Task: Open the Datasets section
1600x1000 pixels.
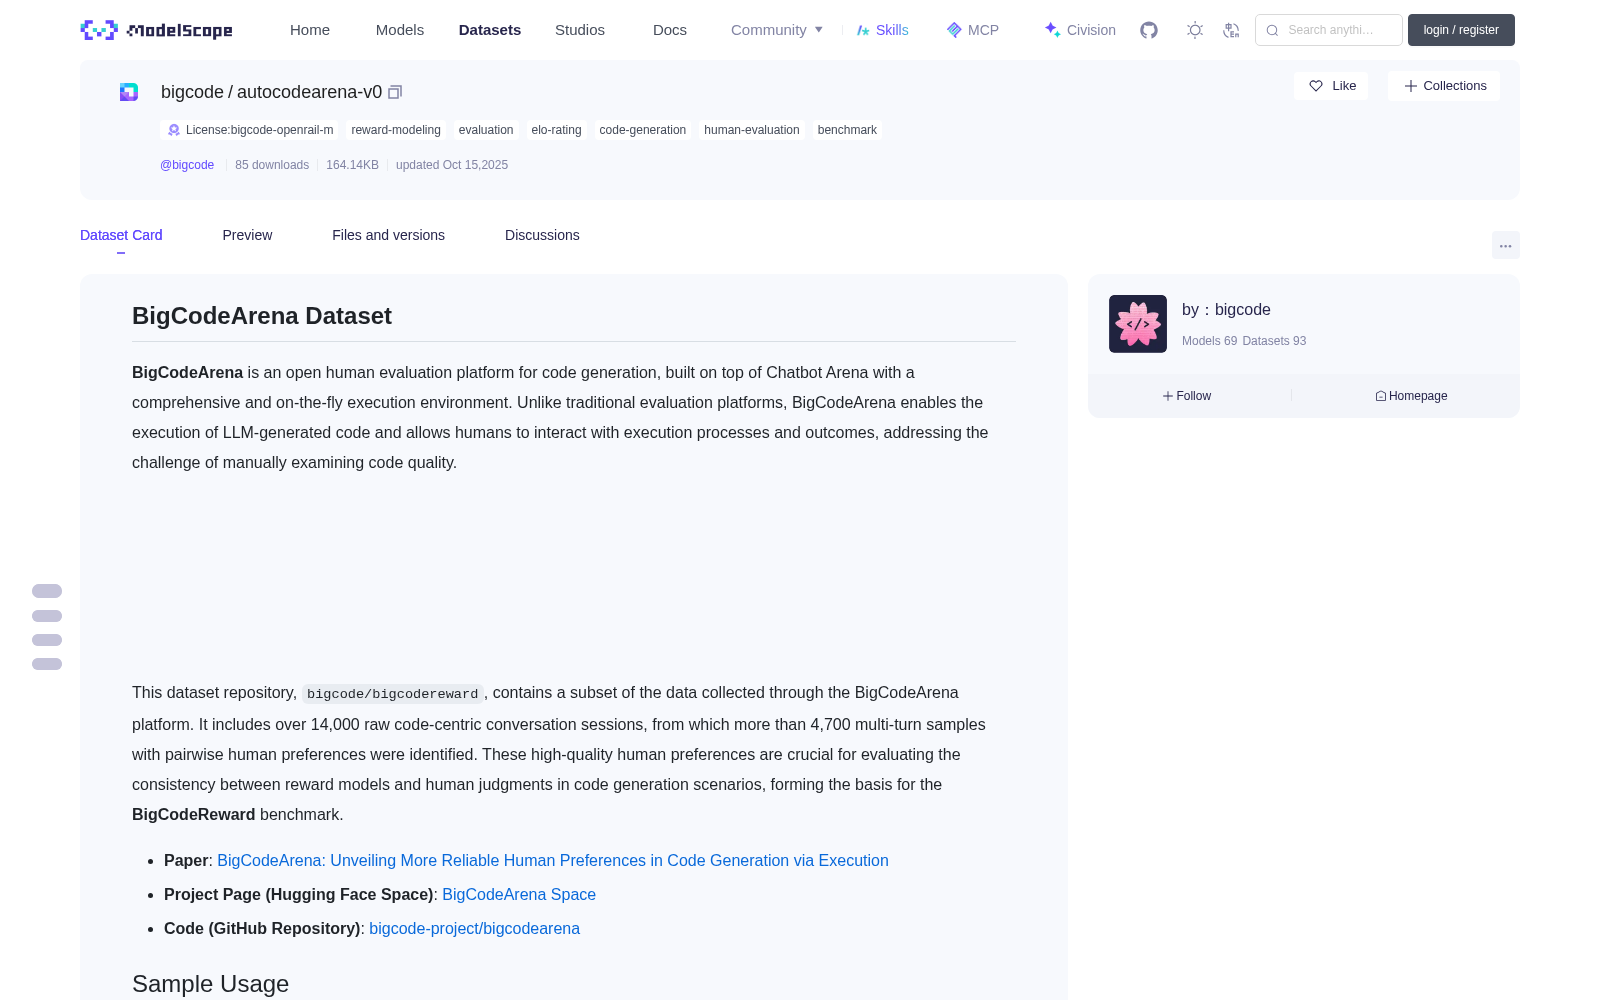Action: click(x=490, y=30)
